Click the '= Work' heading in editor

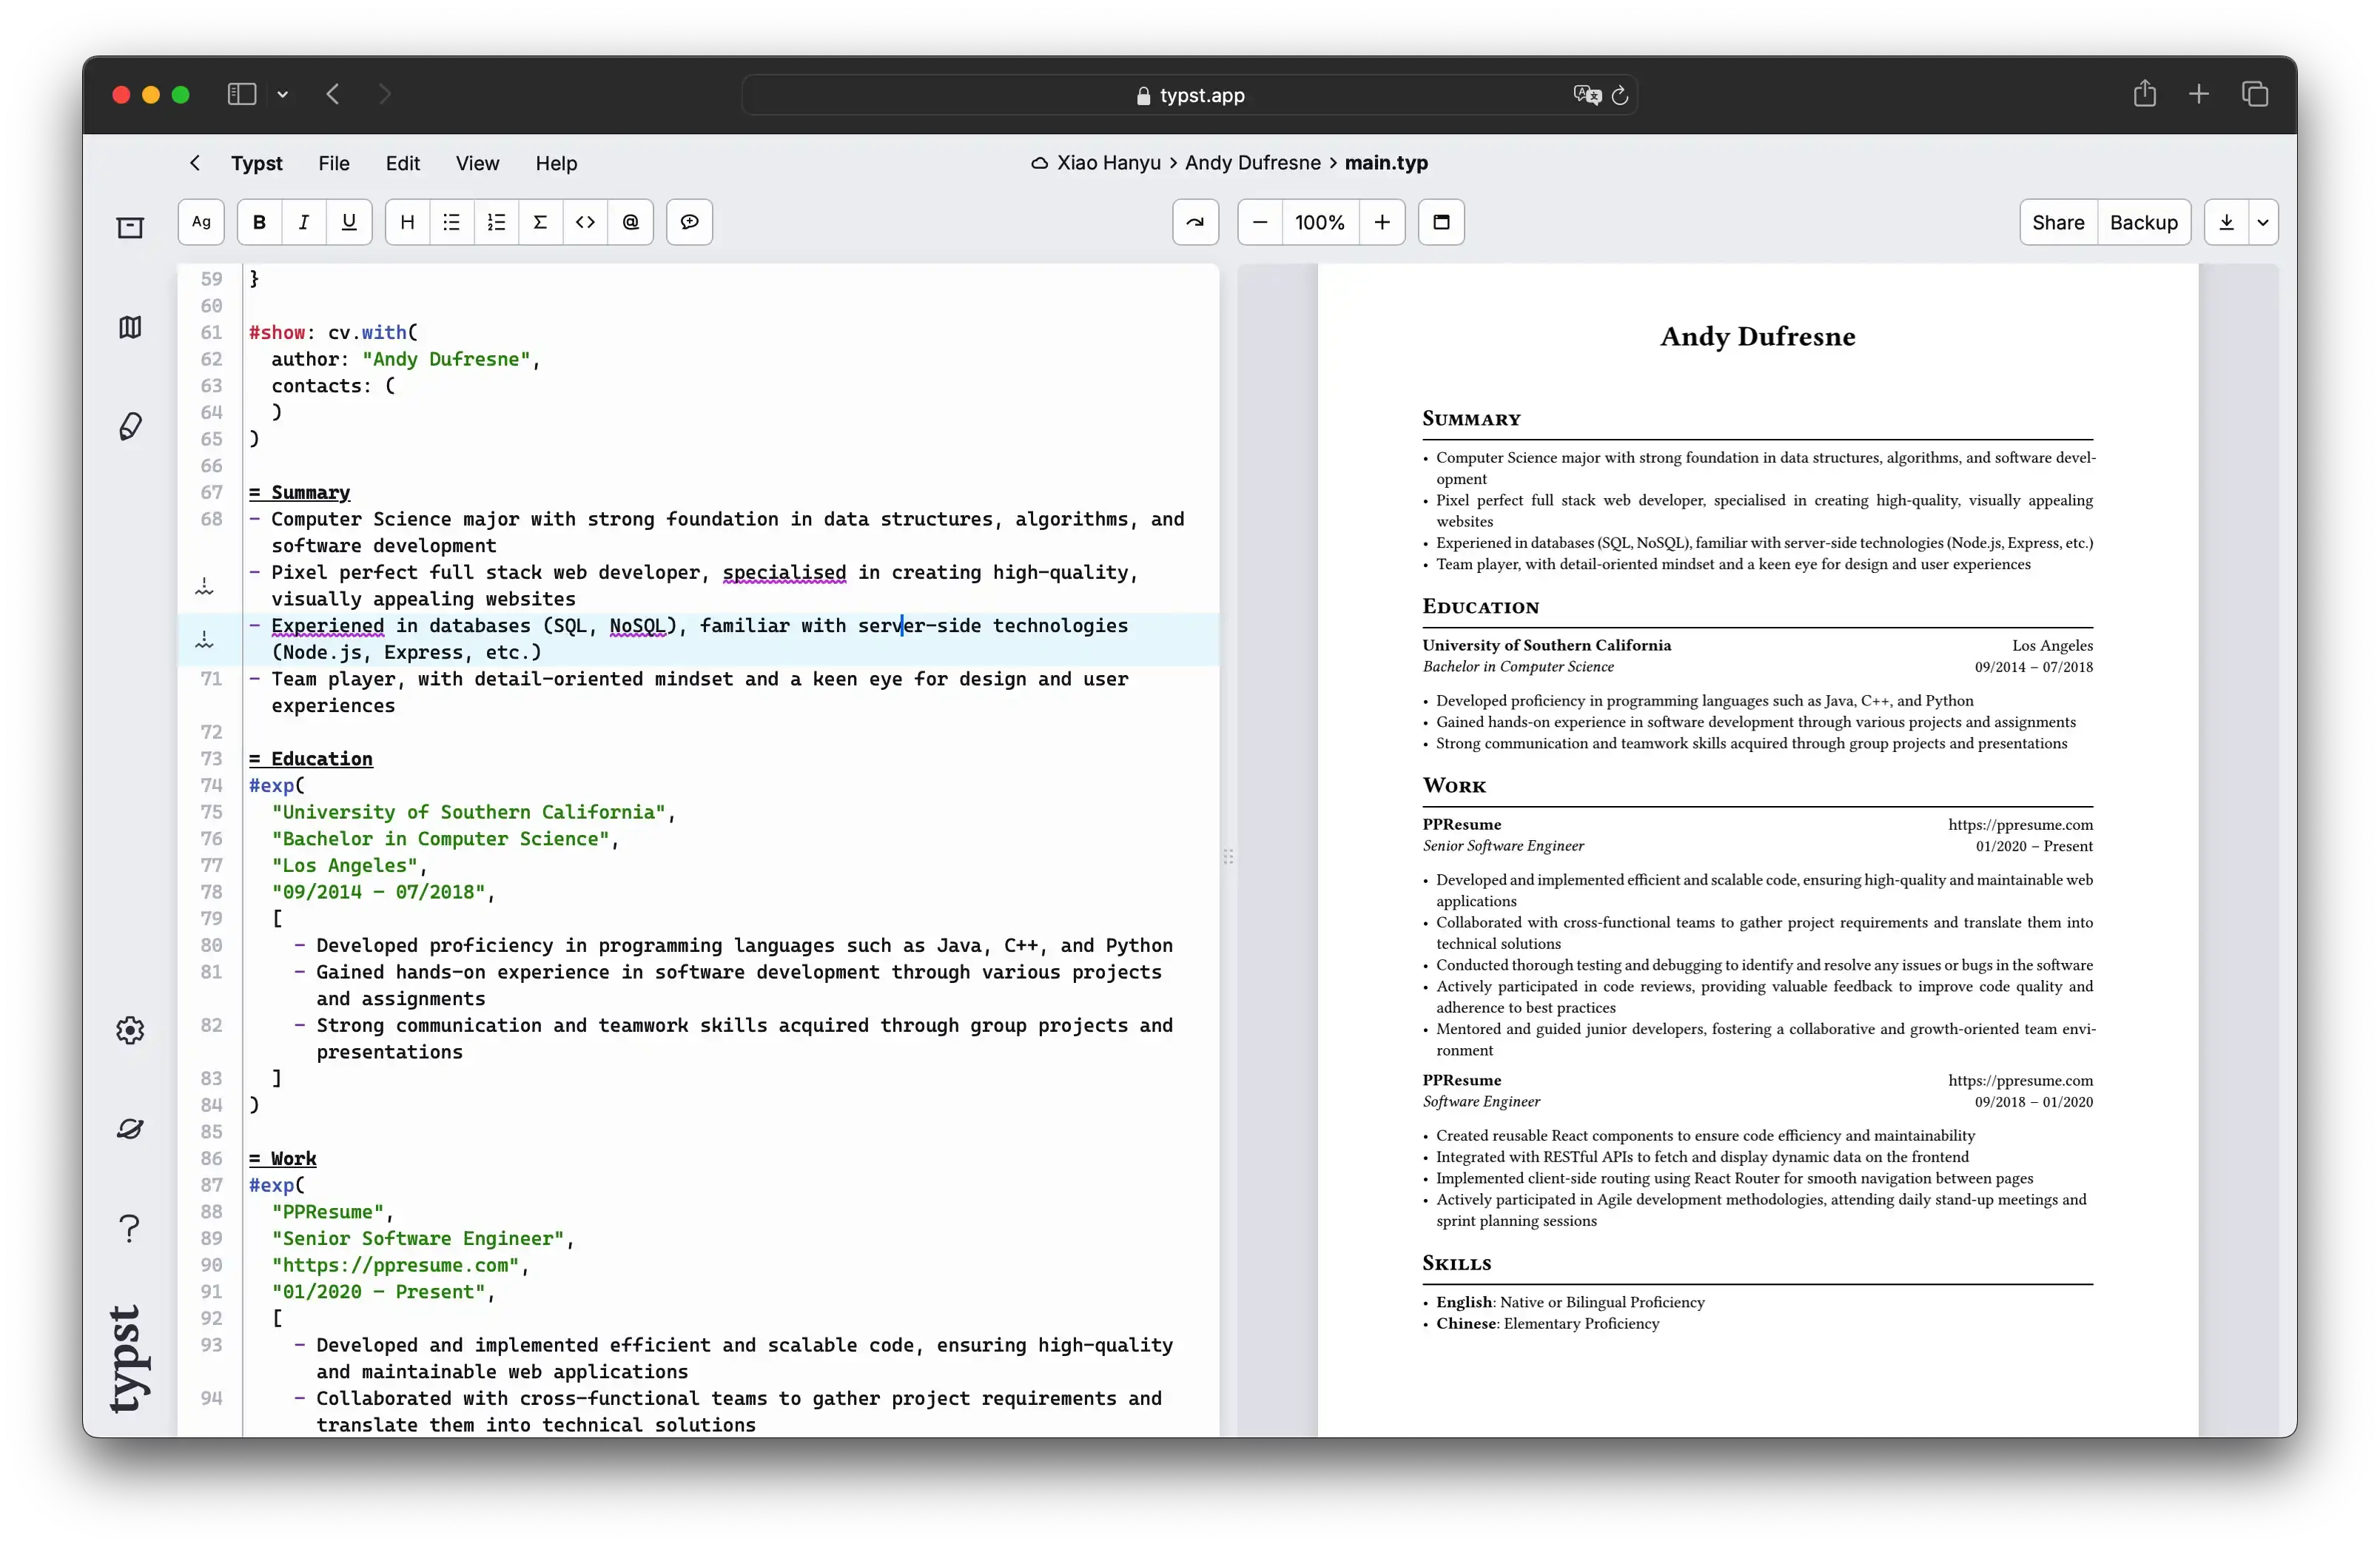point(282,1158)
